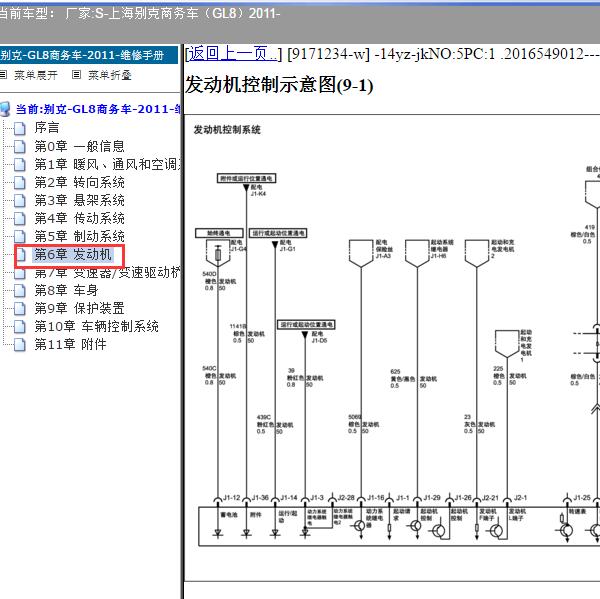Open 第8章 车身
The image size is (600, 599).
[66, 290]
